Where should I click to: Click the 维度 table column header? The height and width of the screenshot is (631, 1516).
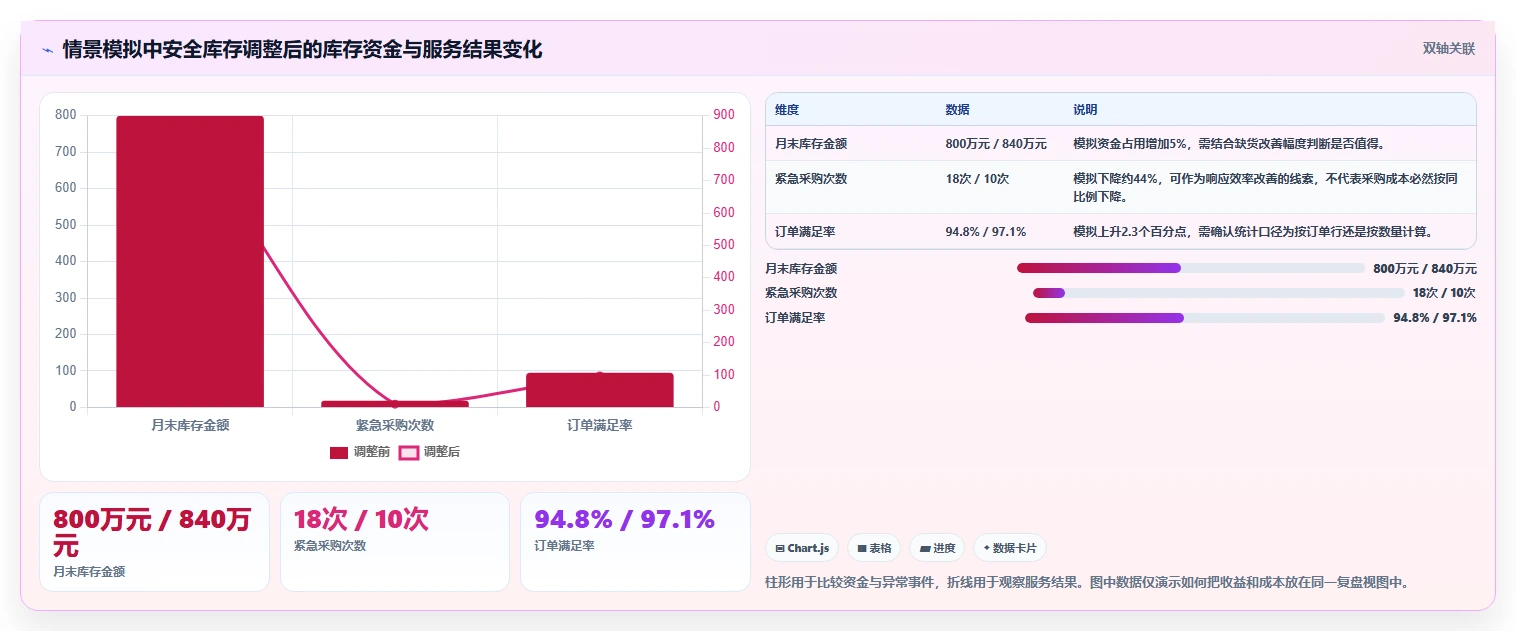tap(787, 109)
